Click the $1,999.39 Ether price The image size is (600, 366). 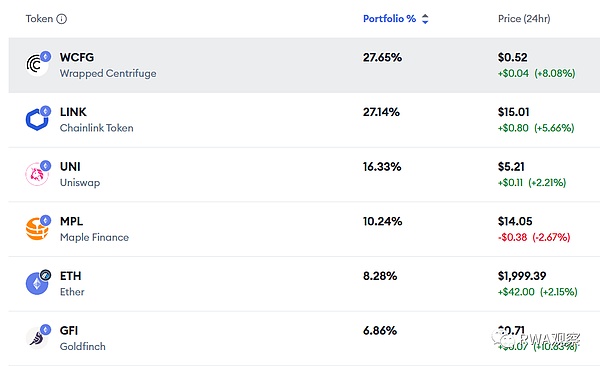[522, 276]
